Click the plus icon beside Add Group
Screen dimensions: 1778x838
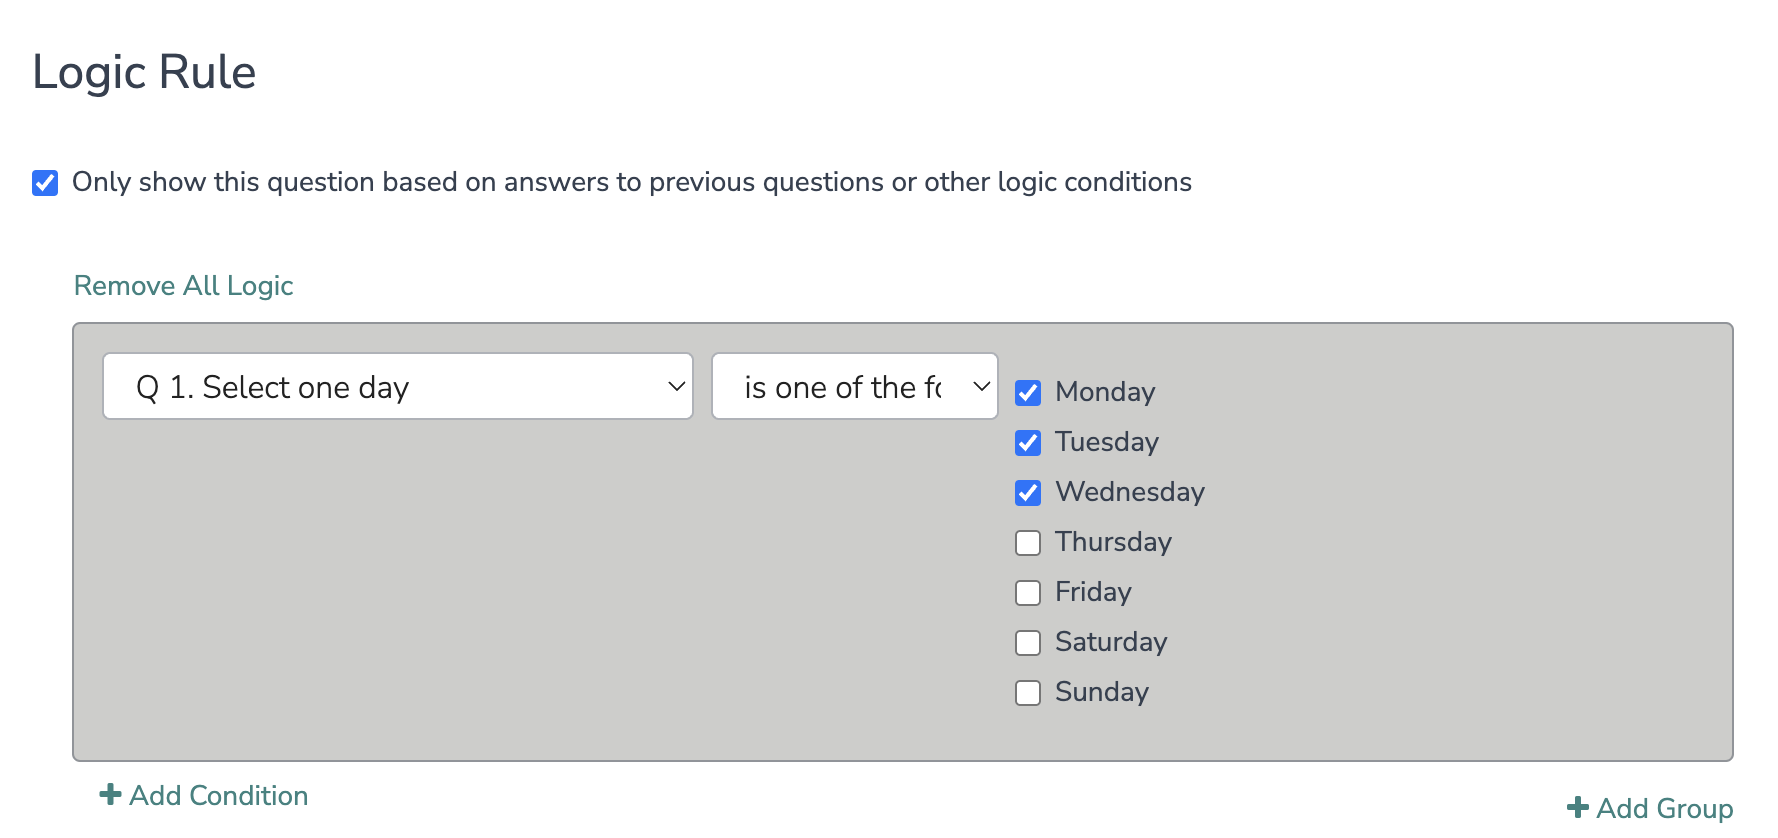coord(1578,808)
